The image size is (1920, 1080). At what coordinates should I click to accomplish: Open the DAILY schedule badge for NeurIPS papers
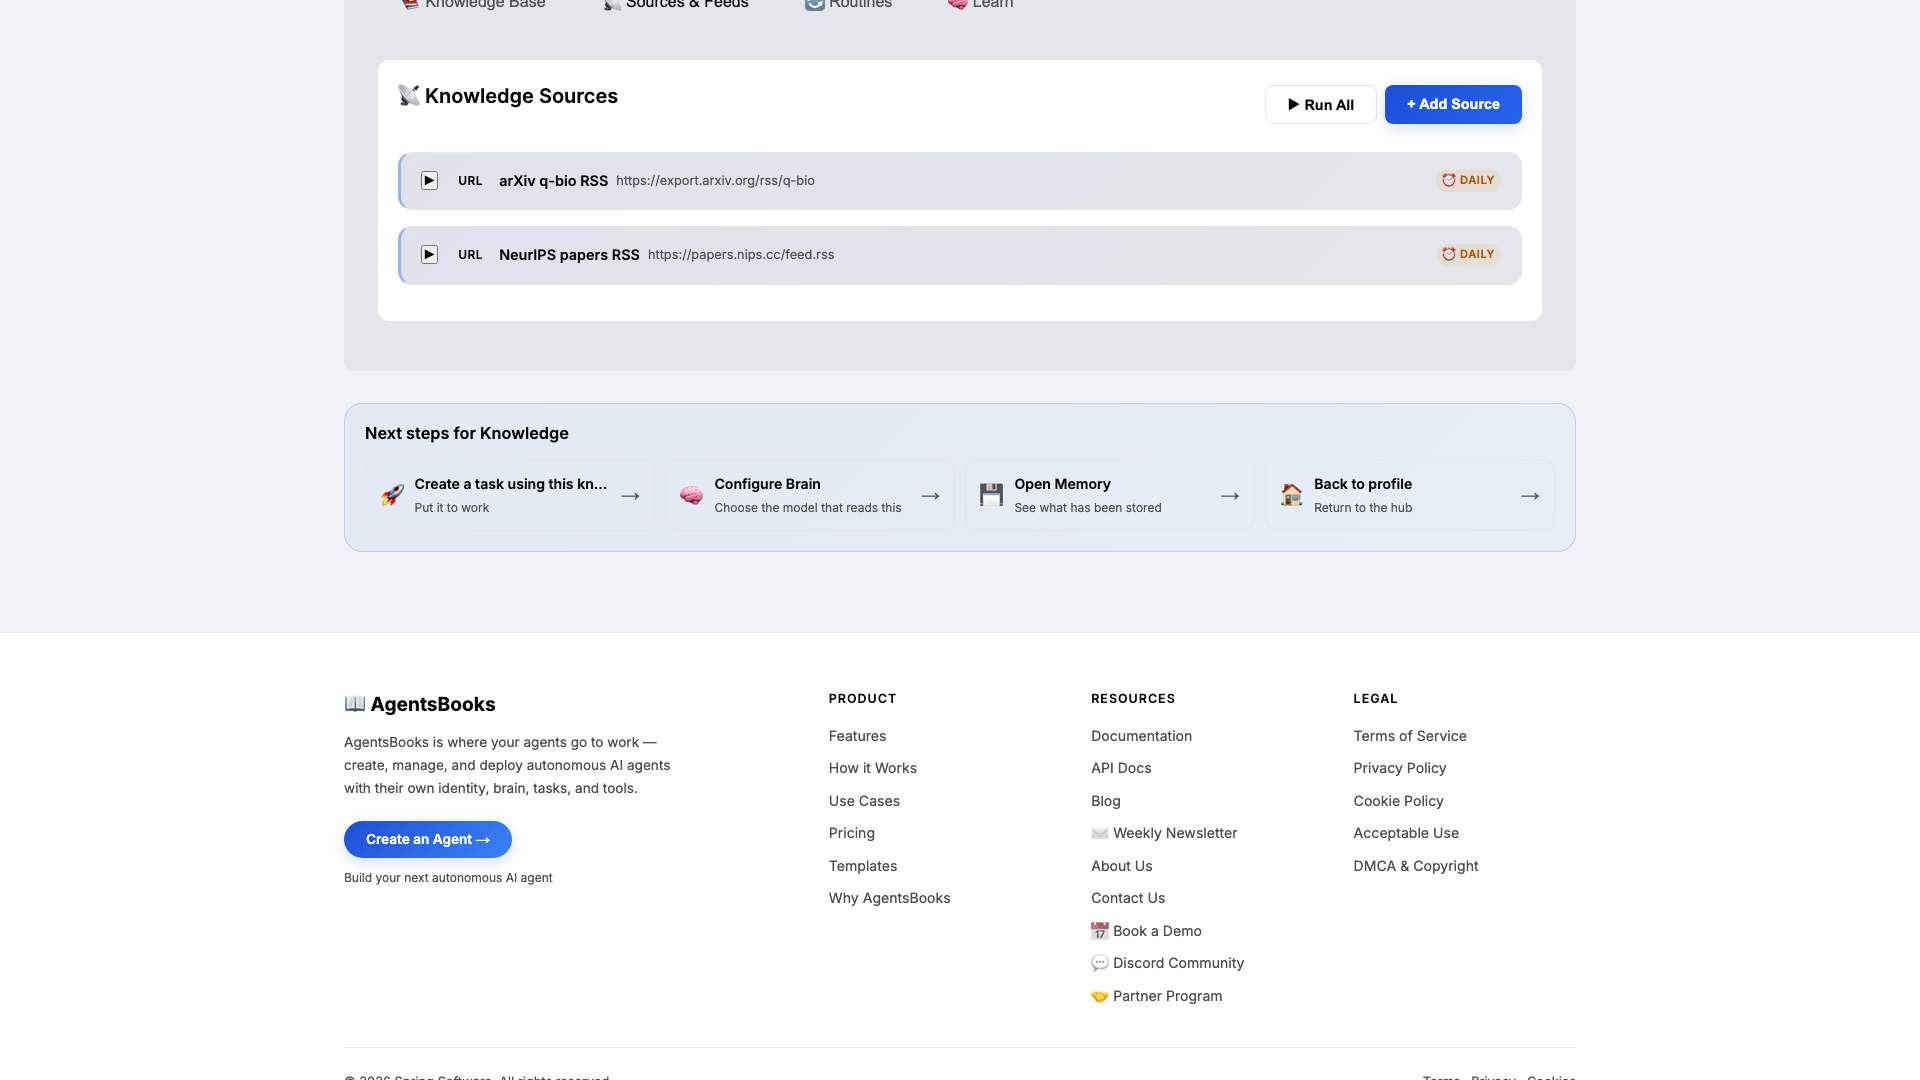pyautogui.click(x=1468, y=255)
